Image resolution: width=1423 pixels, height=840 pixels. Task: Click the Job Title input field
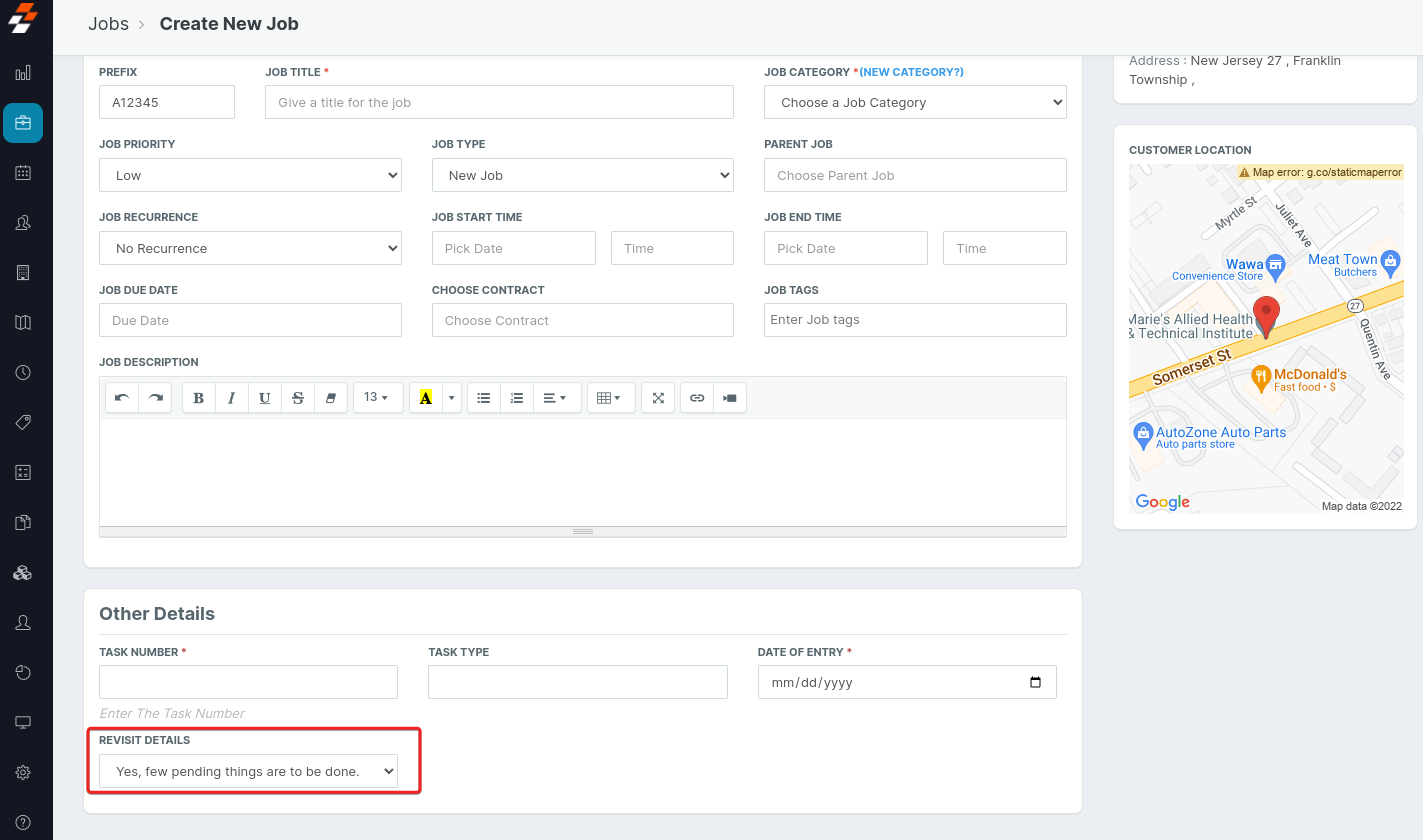click(499, 102)
